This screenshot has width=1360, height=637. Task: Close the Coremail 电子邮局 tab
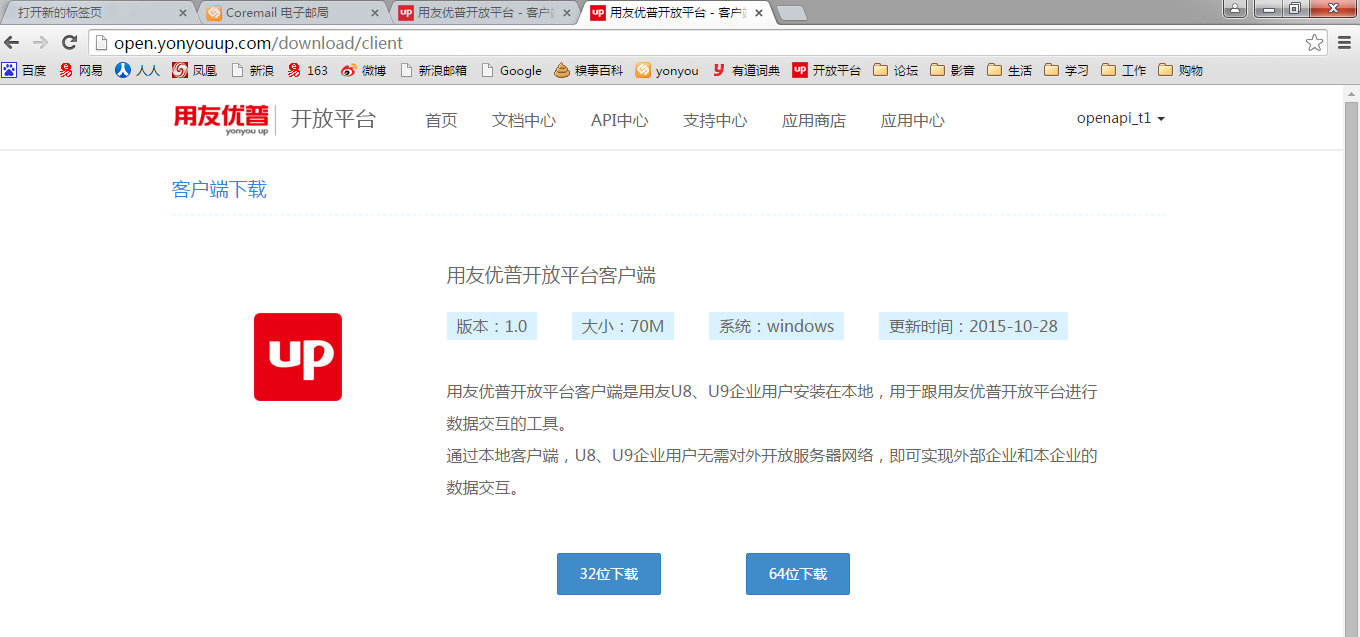[x=376, y=13]
